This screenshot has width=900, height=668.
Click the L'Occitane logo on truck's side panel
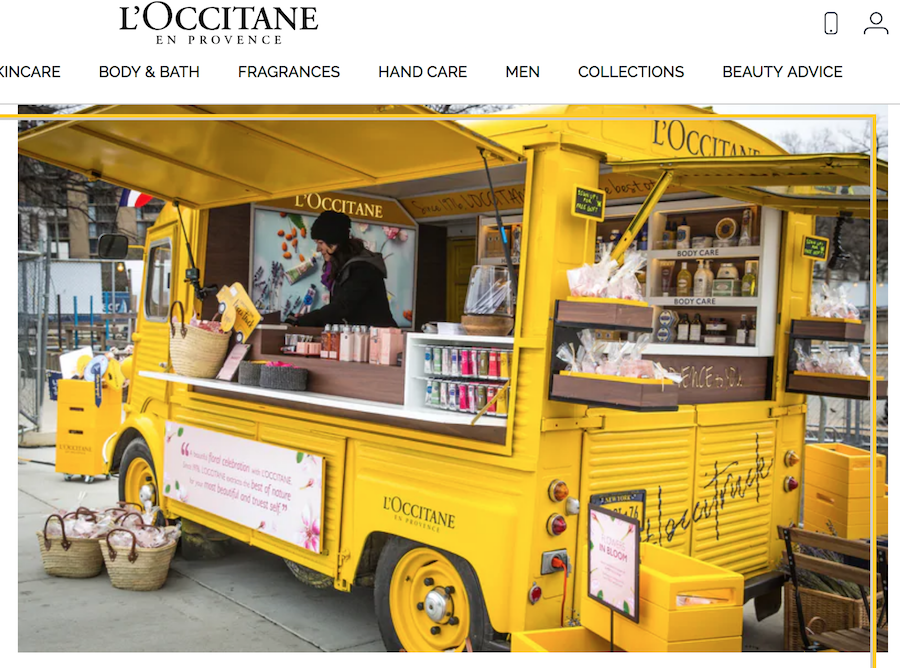tap(419, 514)
